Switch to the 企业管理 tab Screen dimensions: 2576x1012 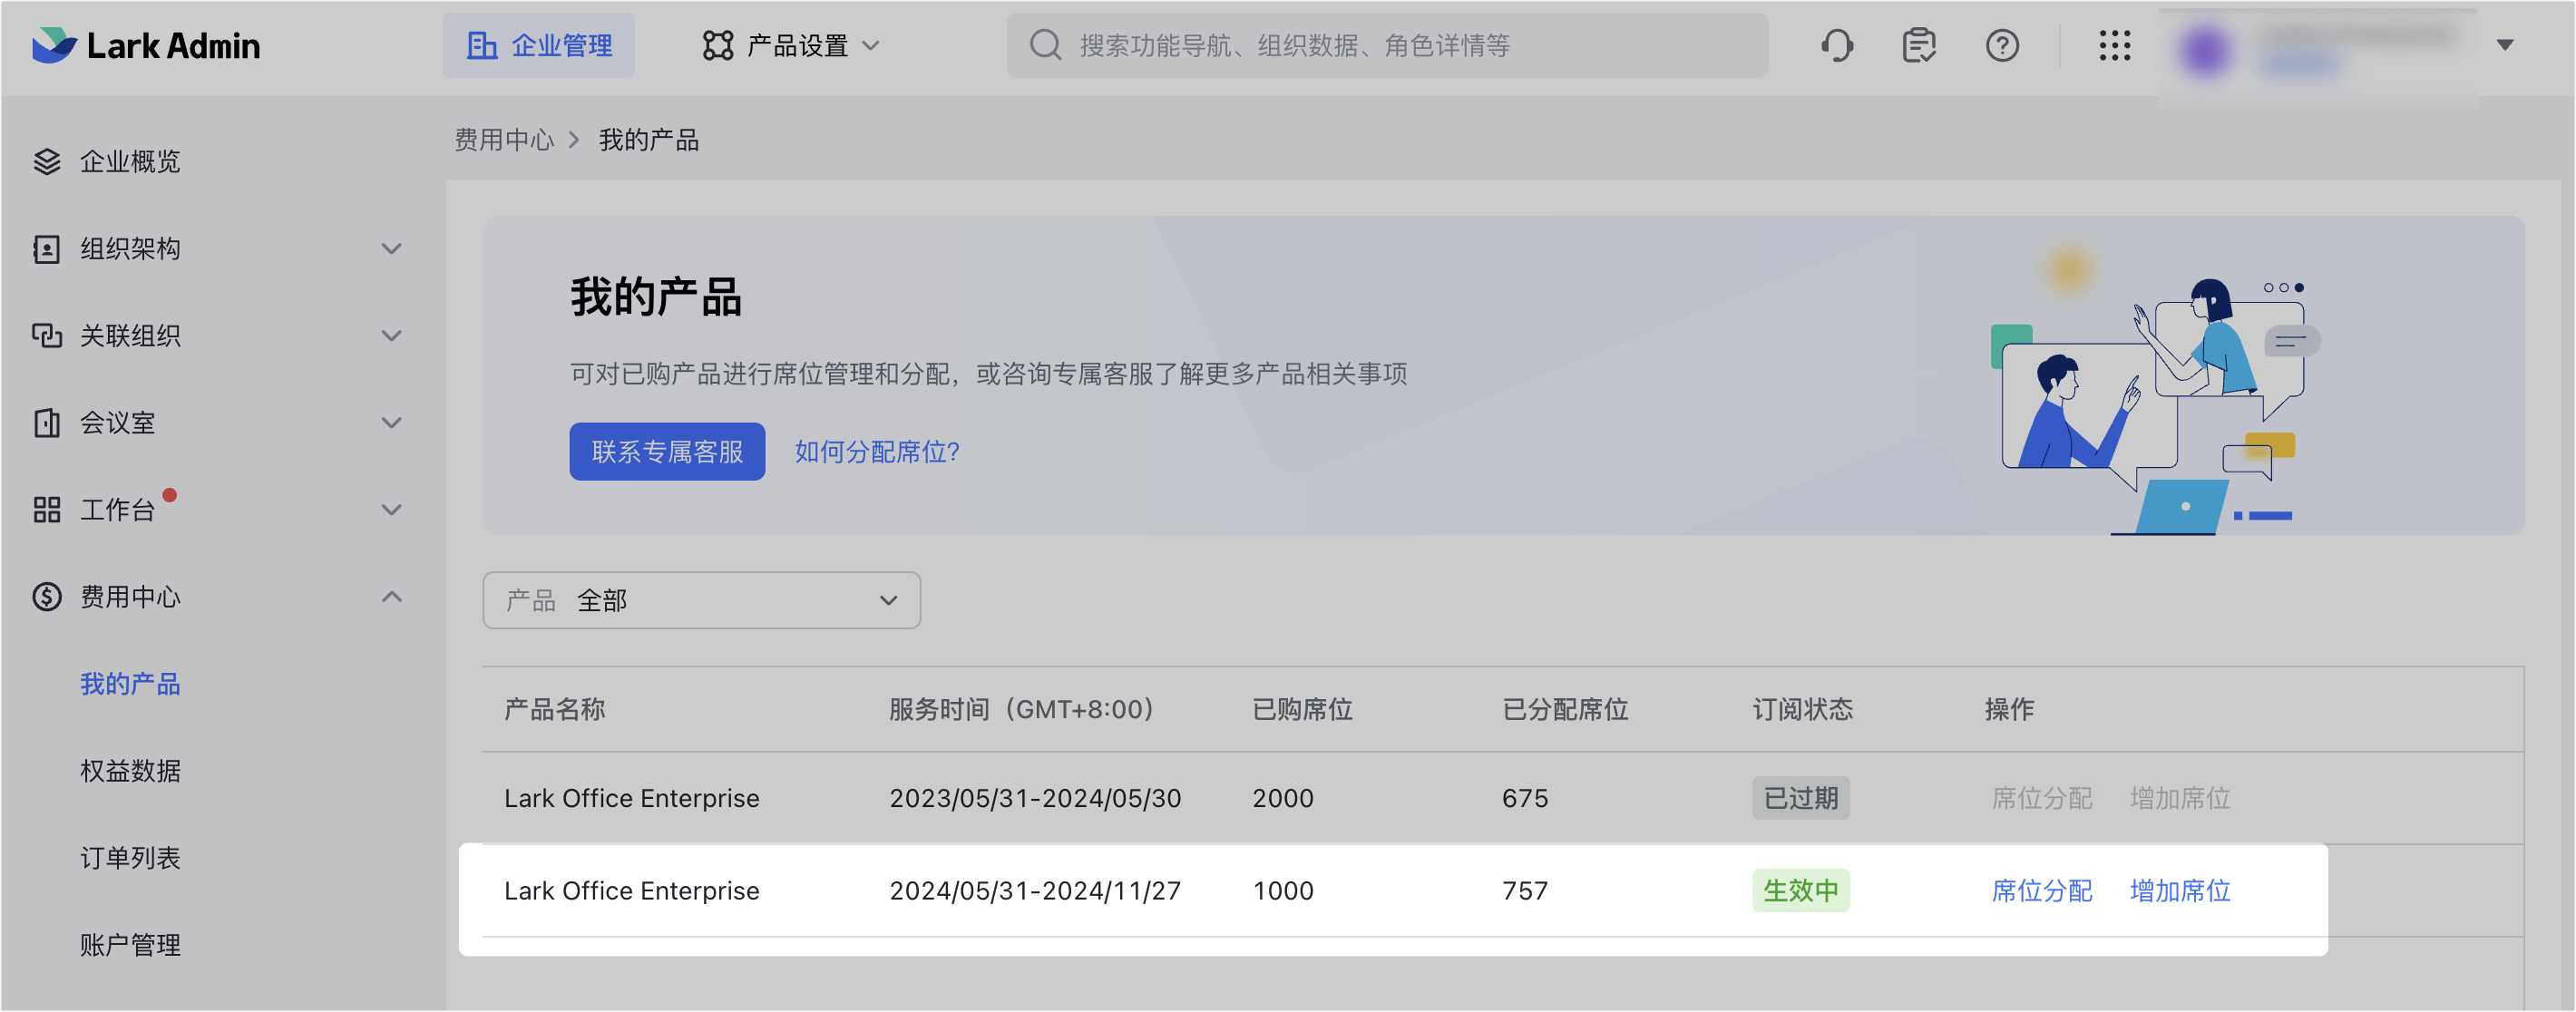tap(539, 45)
